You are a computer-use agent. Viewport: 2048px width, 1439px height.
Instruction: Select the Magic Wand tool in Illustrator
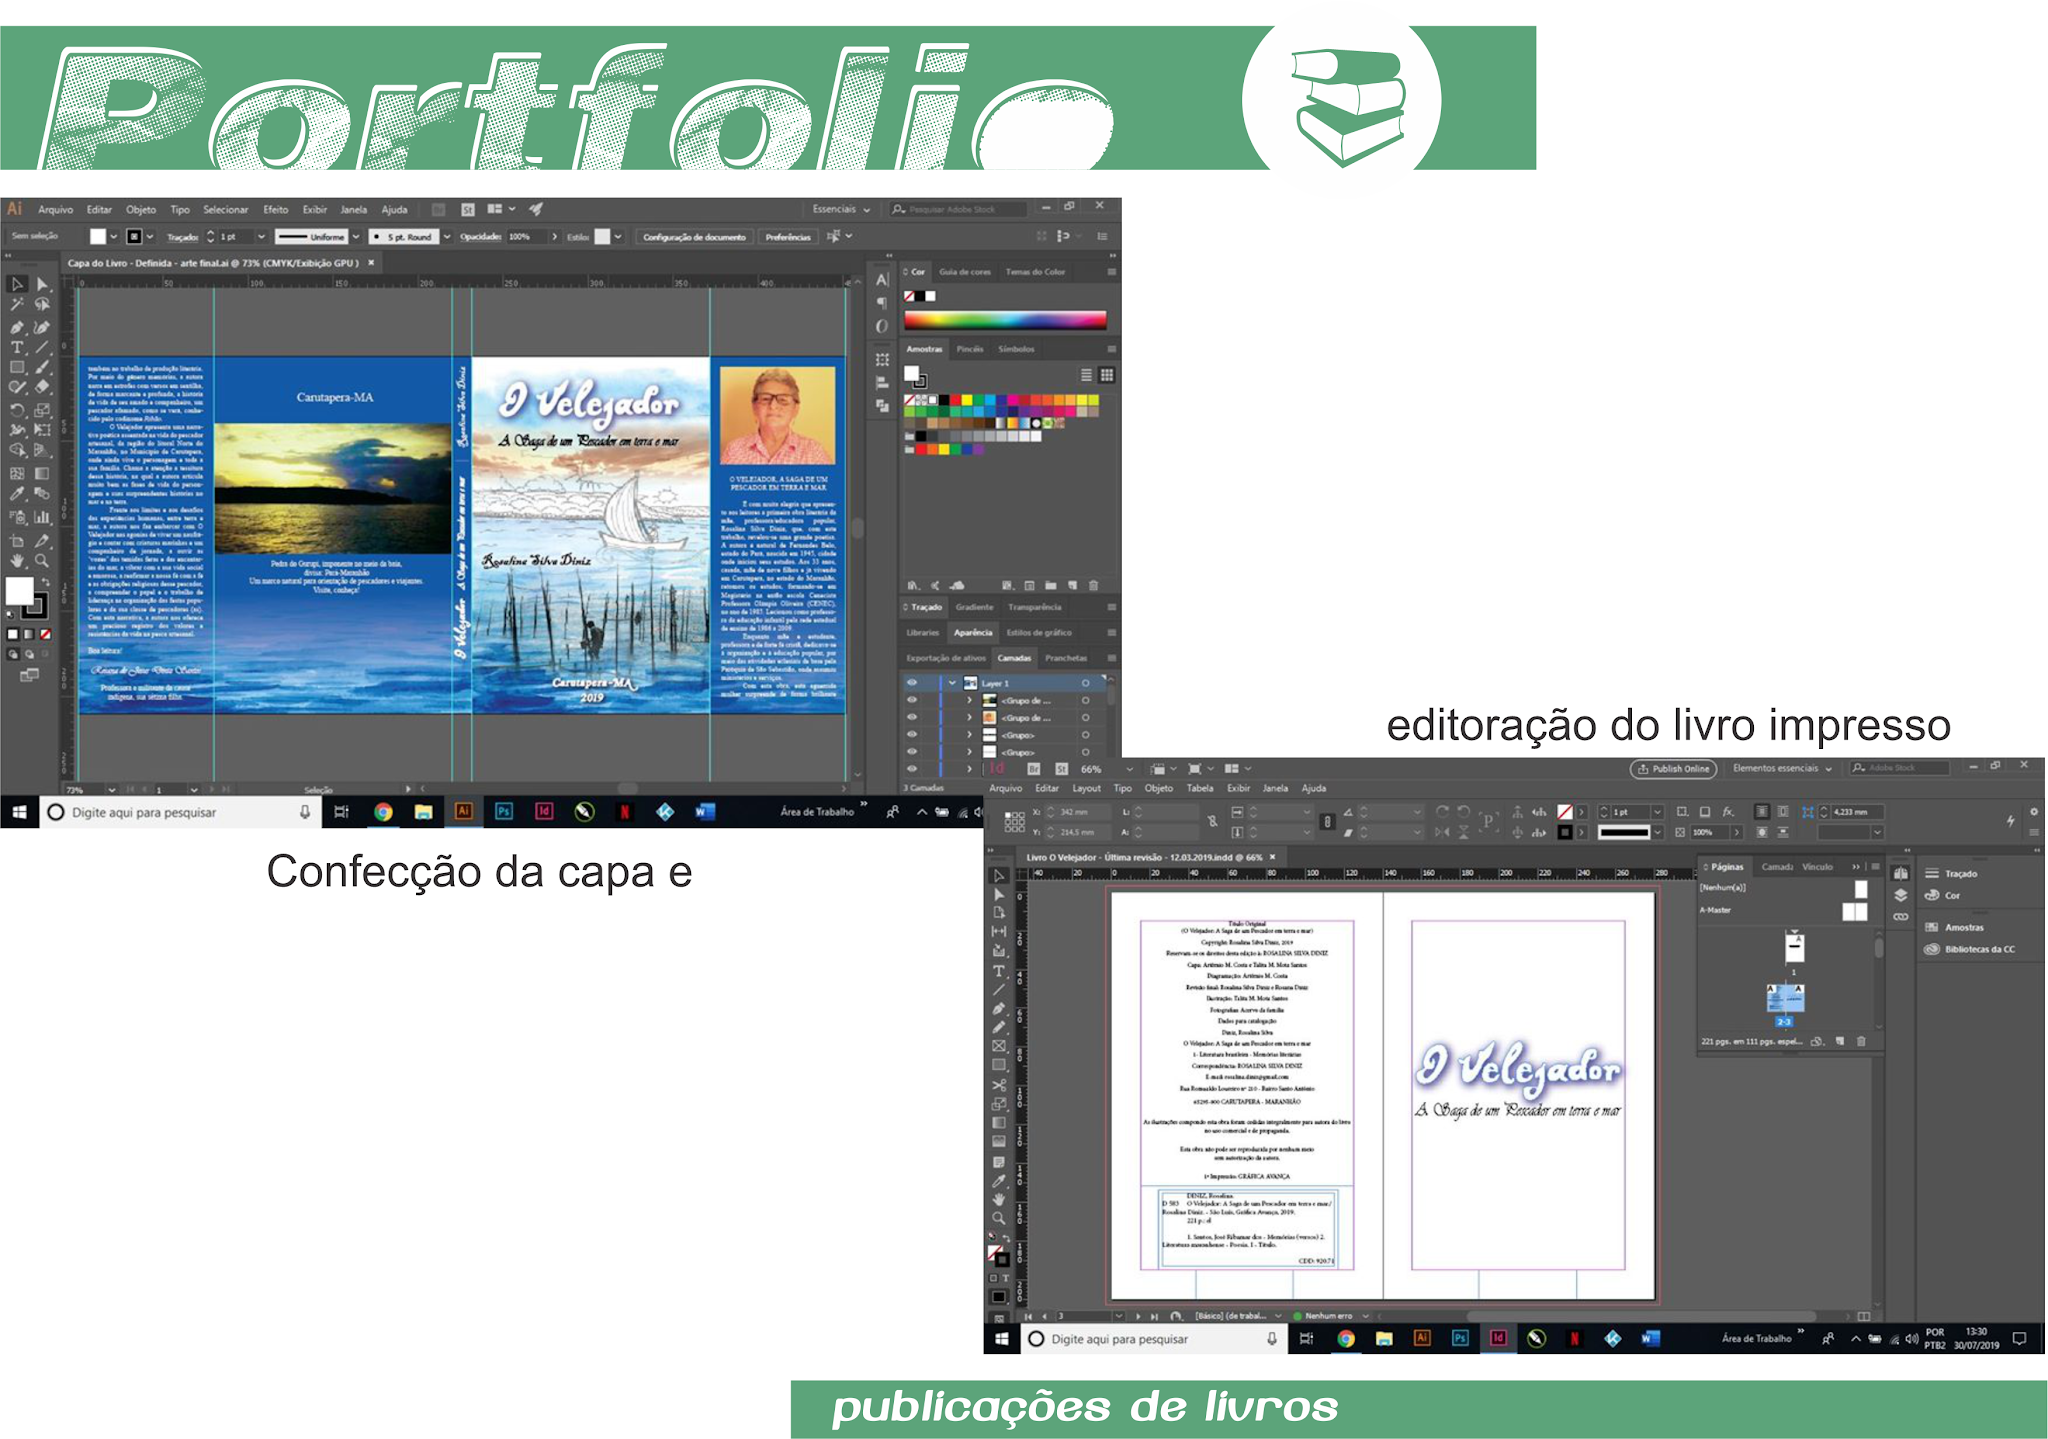(x=17, y=305)
